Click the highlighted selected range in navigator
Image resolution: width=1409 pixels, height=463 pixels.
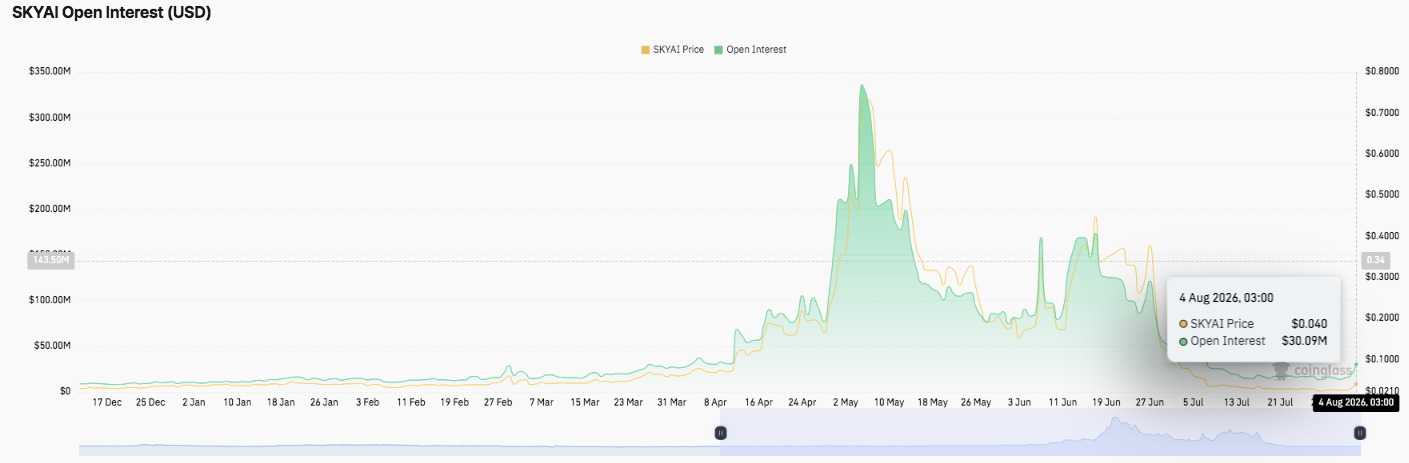(x=1039, y=432)
